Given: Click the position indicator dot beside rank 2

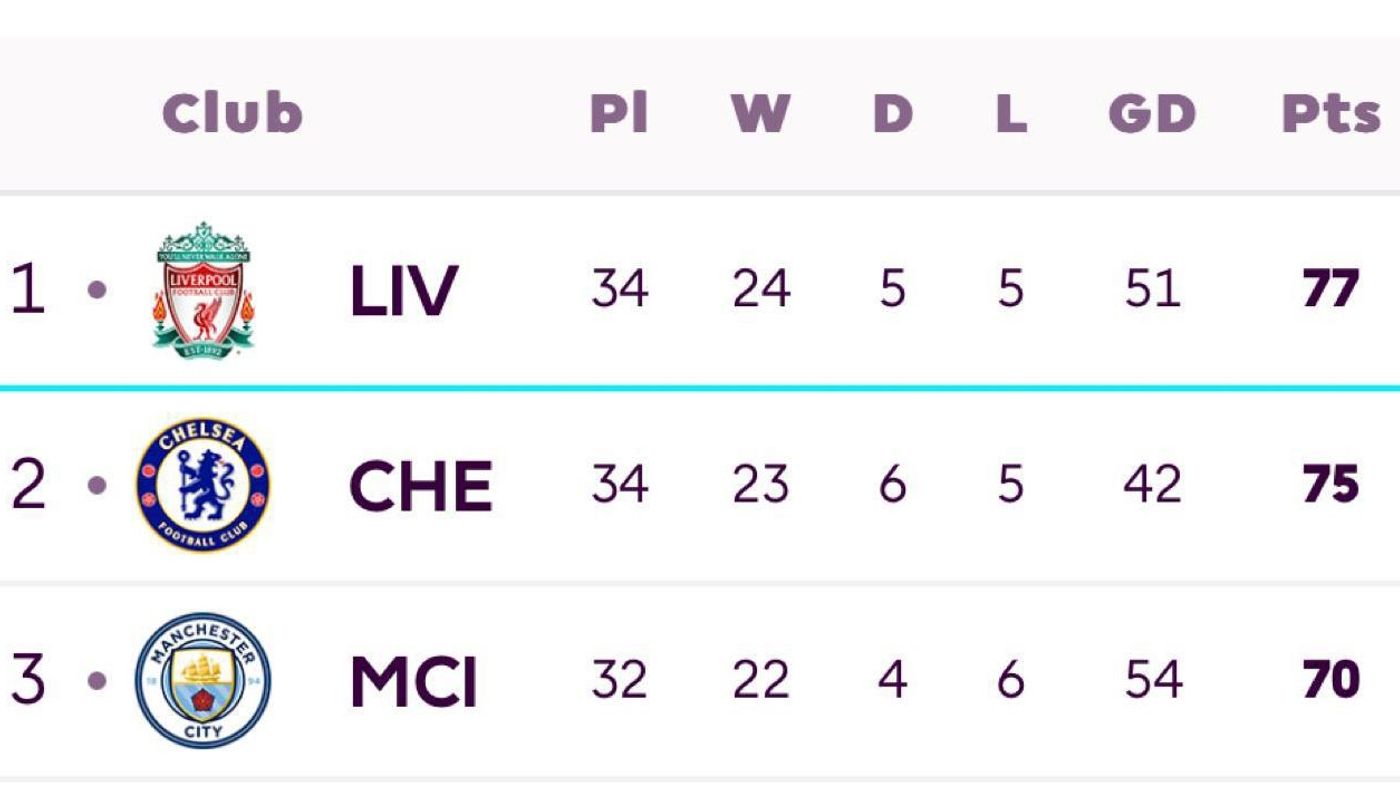Looking at the screenshot, I should pyautogui.click(x=97, y=485).
